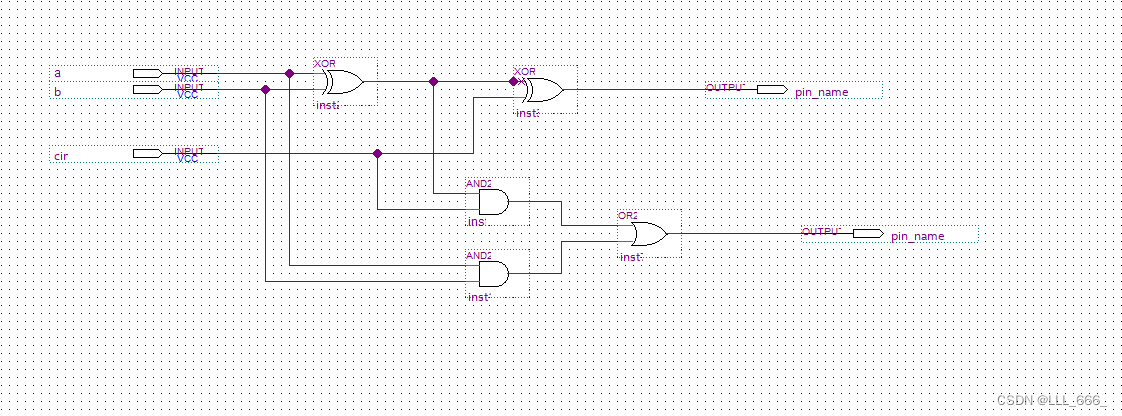Click the 'AND2' text of the lower AND gate
This screenshot has width=1122, height=416.
(479, 255)
